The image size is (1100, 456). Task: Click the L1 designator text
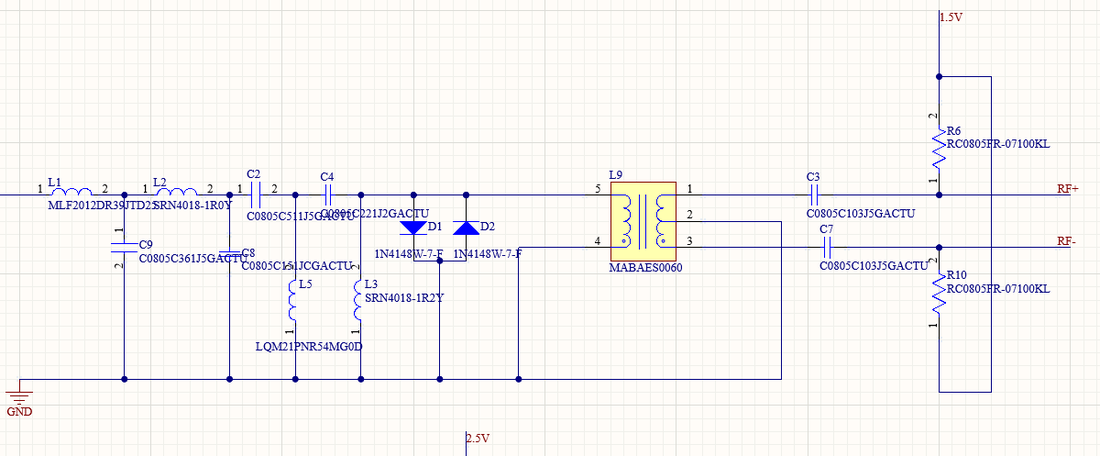[x=55, y=182]
